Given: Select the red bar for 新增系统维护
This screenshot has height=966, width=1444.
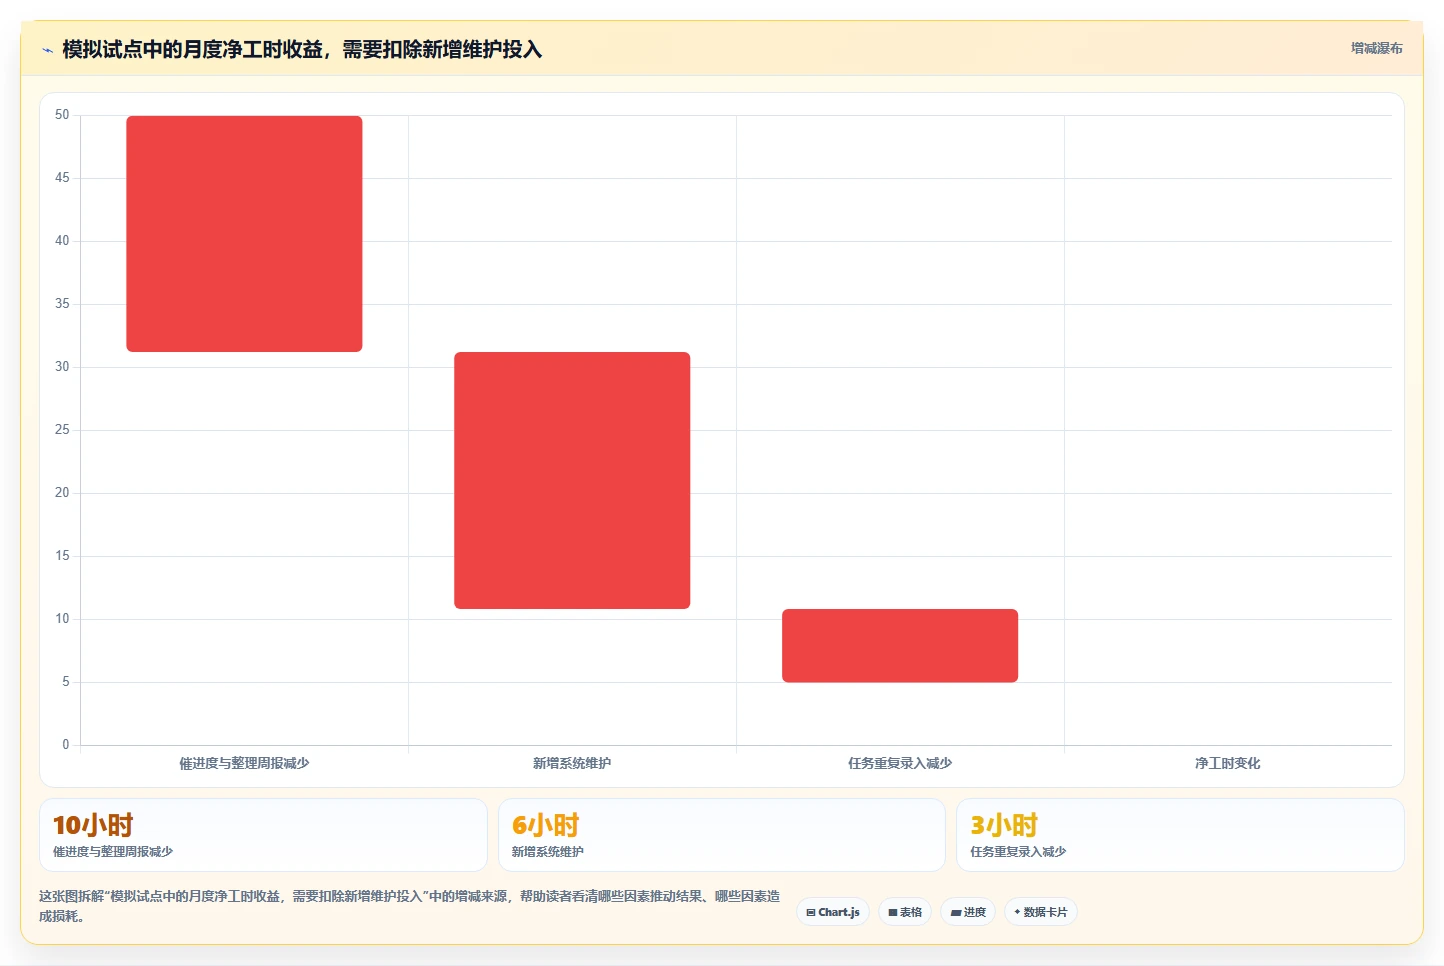Looking at the screenshot, I should 572,480.
